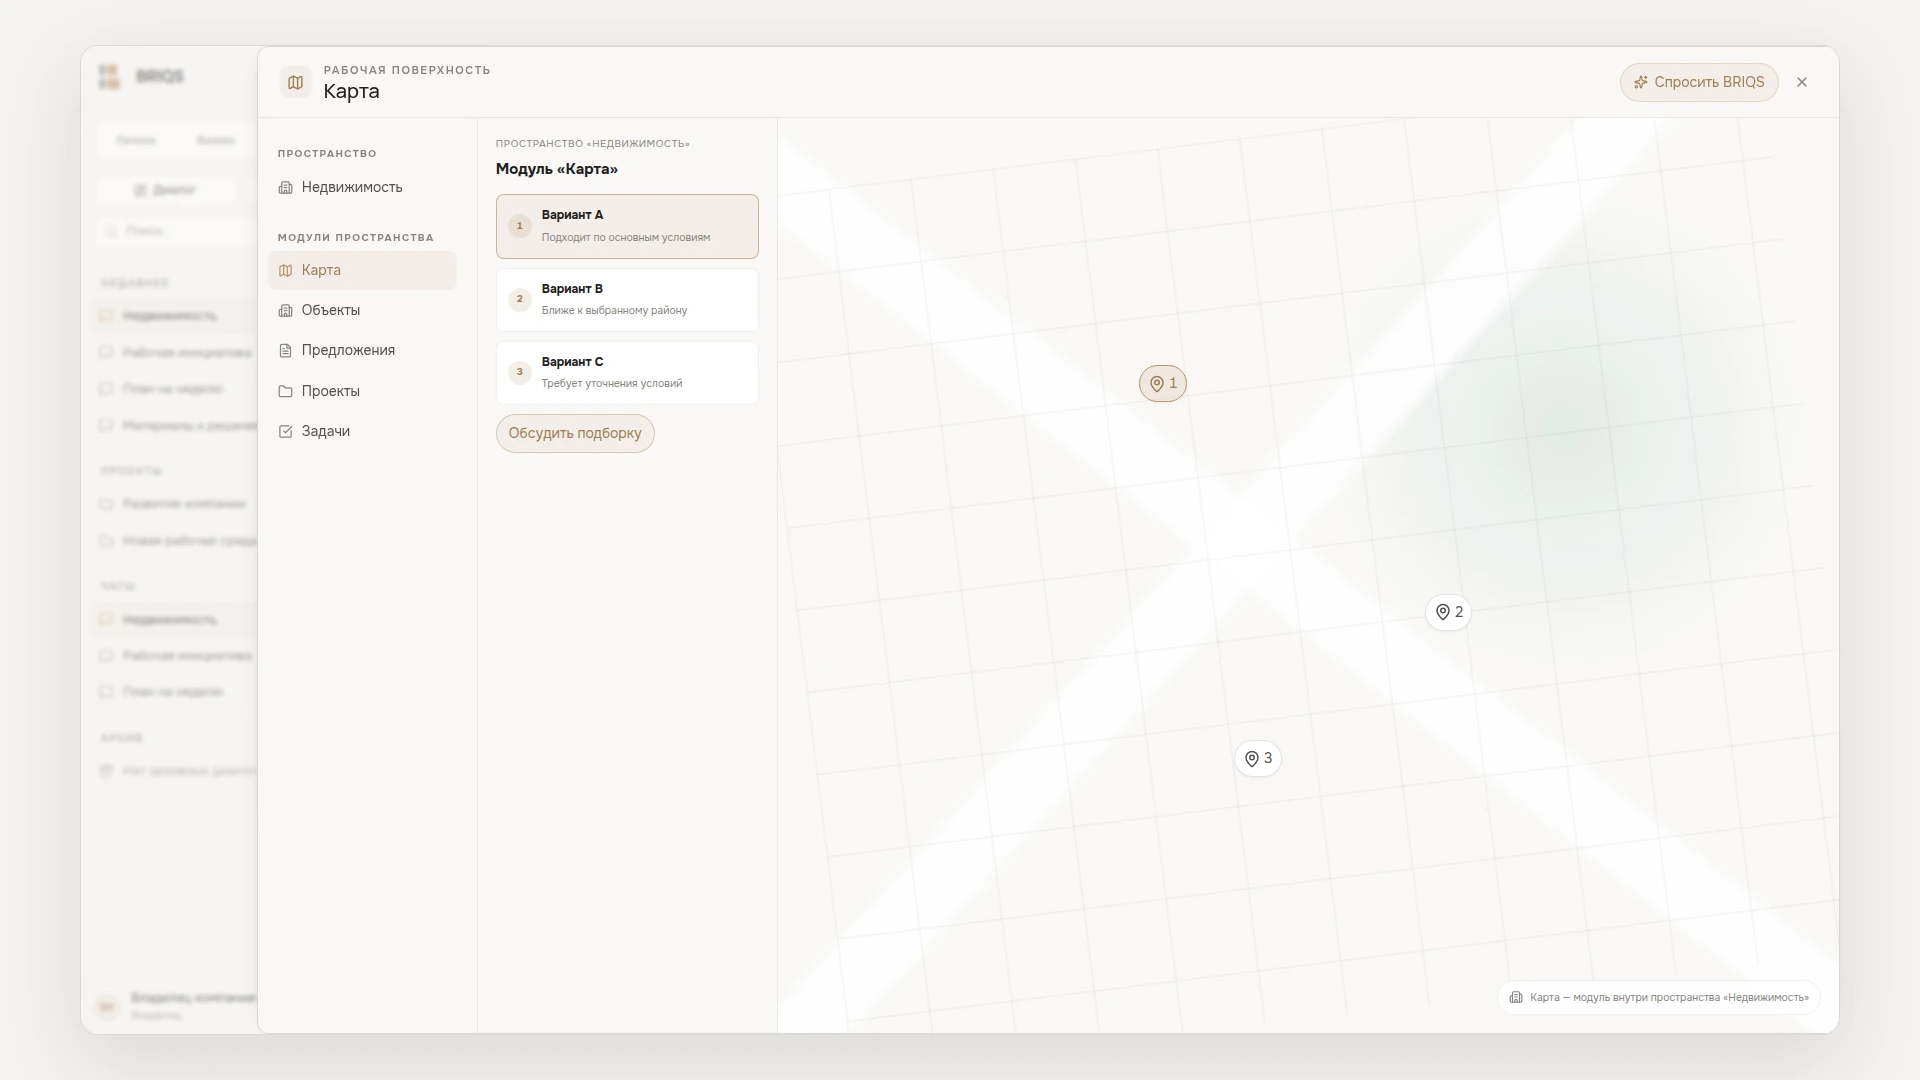Viewport: 1920px width, 1080px height.
Task: Close the Карта workspace panel
Action: coord(1802,82)
